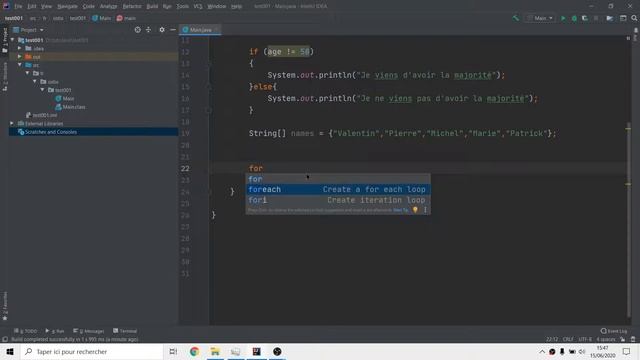
Task: Open the Messages tool window
Action: [x=88, y=331]
